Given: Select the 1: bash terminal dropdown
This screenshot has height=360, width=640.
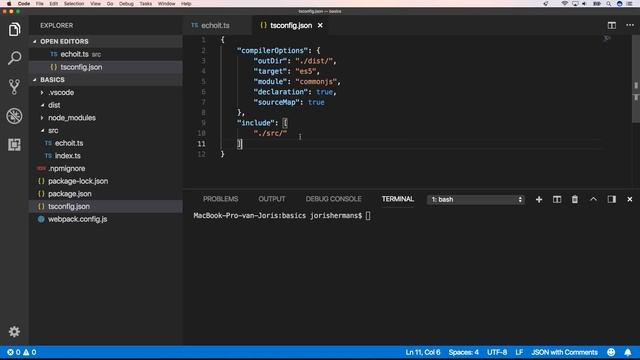Looking at the screenshot, I should point(476,200).
